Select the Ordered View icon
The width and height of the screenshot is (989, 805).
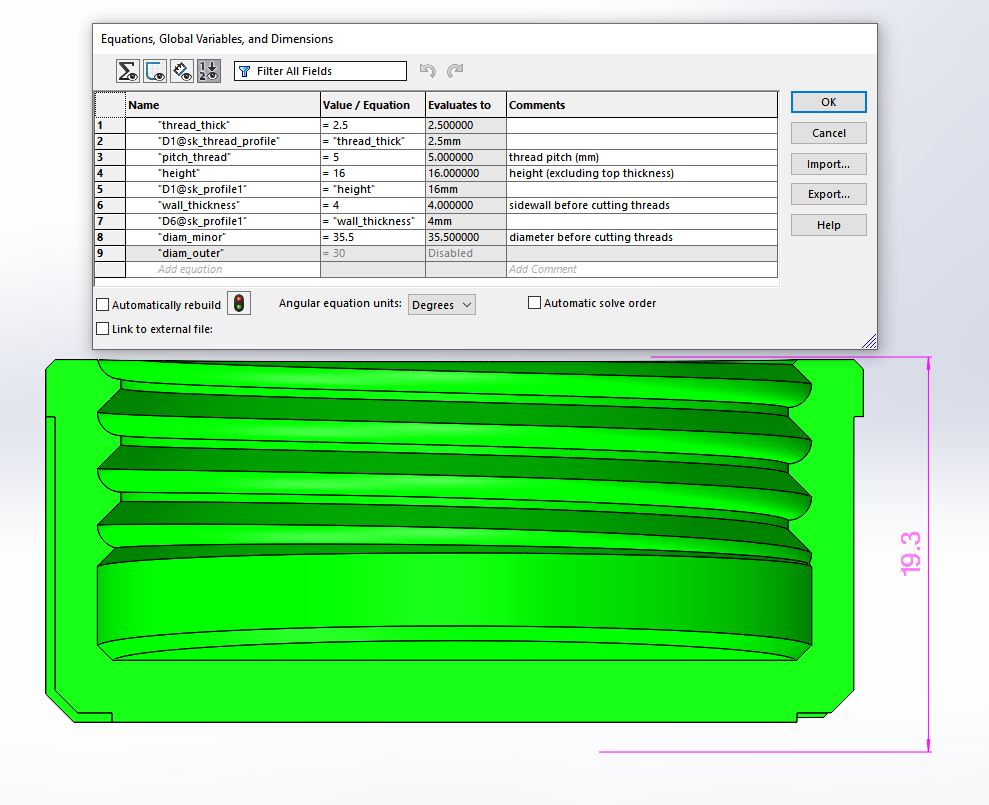tap(209, 71)
